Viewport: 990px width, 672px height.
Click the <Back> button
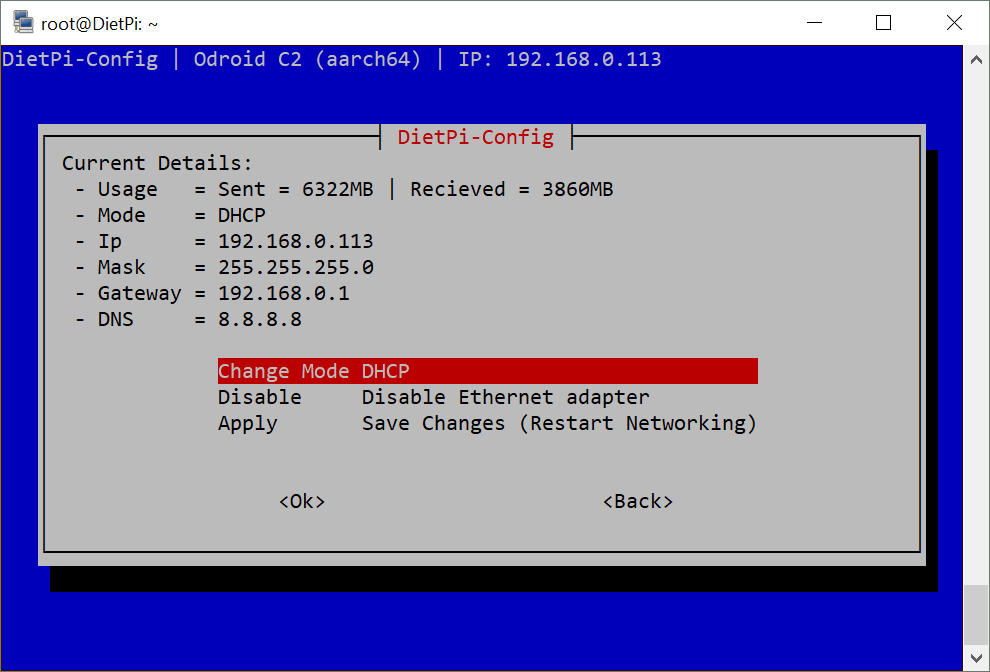click(x=638, y=501)
